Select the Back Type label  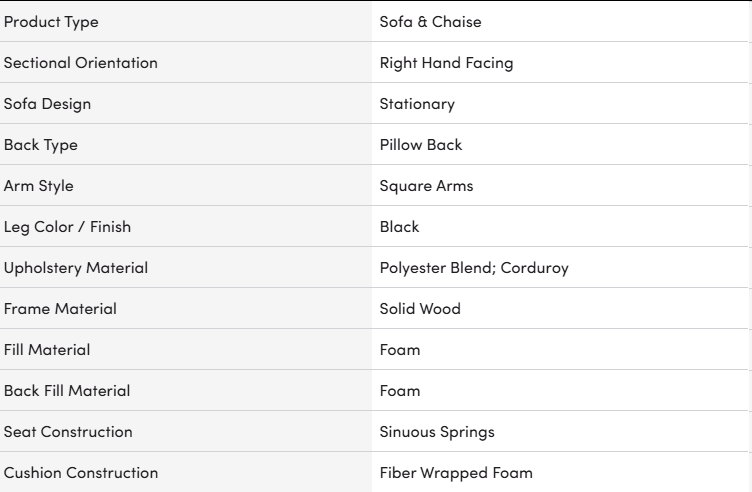[41, 145]
